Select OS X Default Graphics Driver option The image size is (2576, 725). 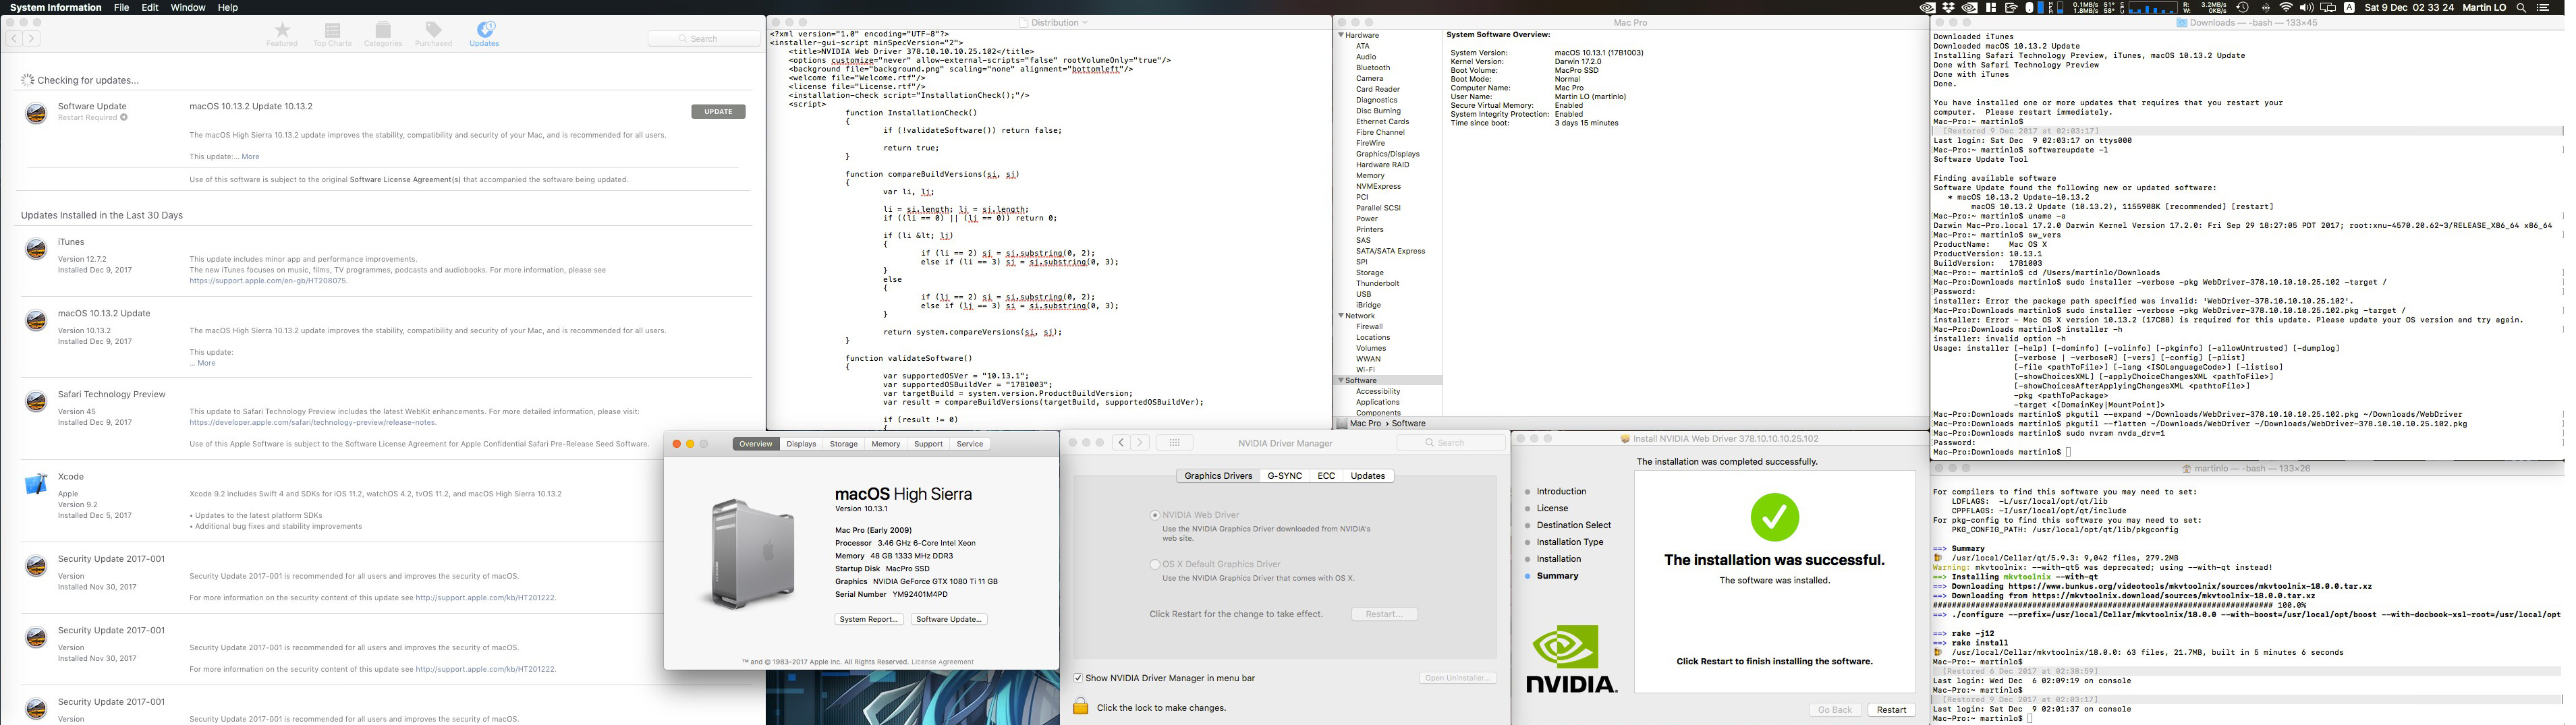(1155, 564)
